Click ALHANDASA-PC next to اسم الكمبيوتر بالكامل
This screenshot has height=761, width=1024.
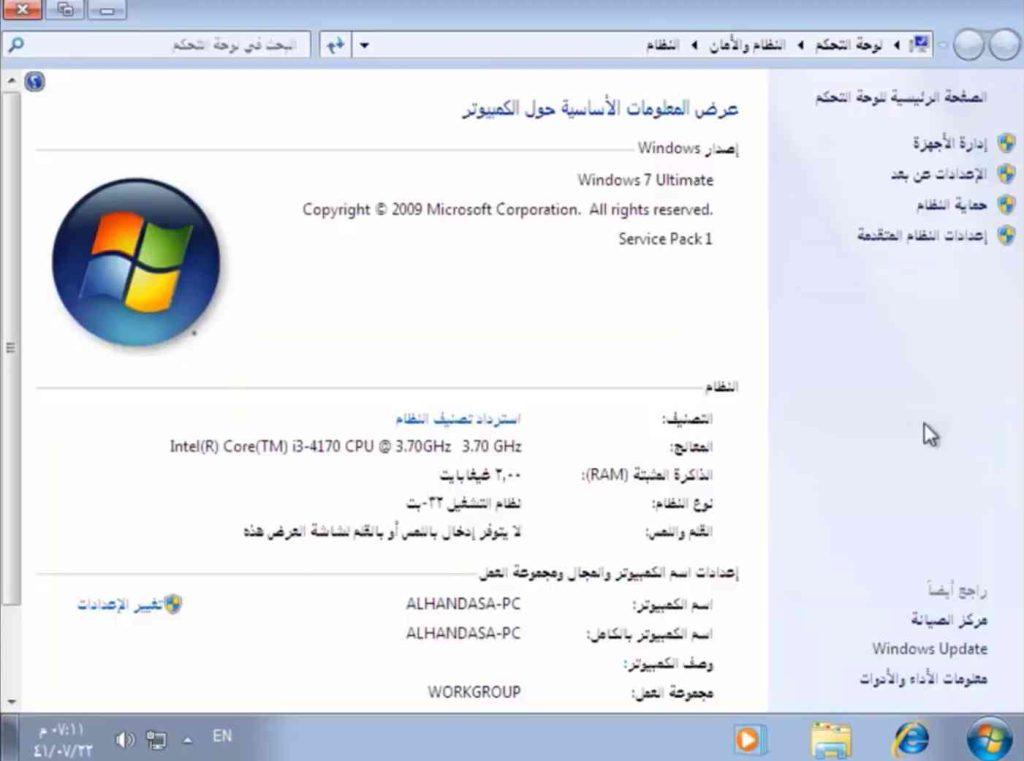463,633
